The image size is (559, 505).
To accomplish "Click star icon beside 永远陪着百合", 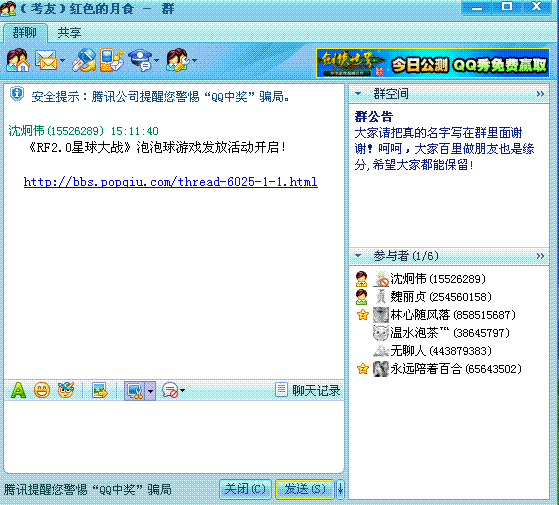I will [x=362, y=369].
